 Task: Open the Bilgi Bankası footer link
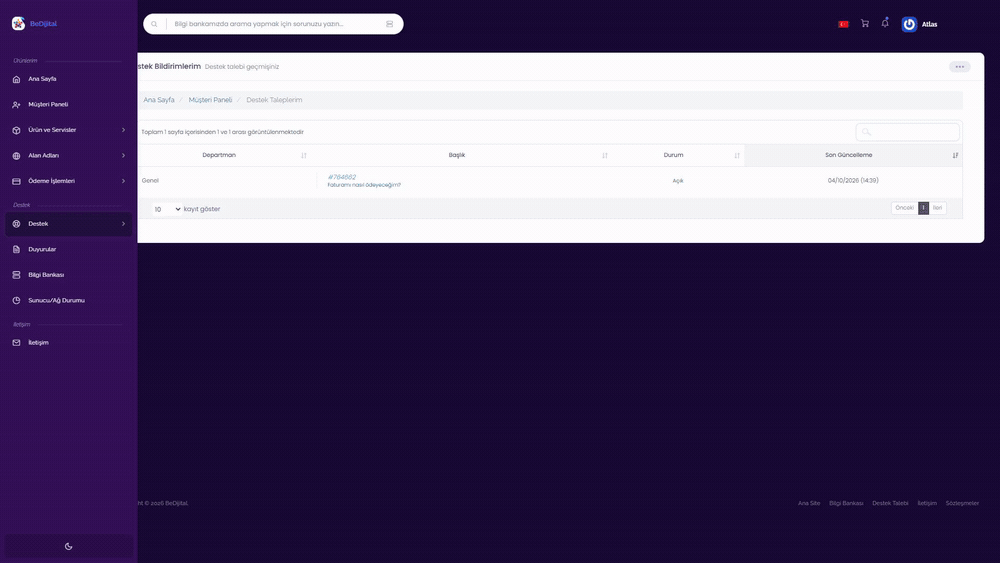pyautogui.click(x=846, y=504)
